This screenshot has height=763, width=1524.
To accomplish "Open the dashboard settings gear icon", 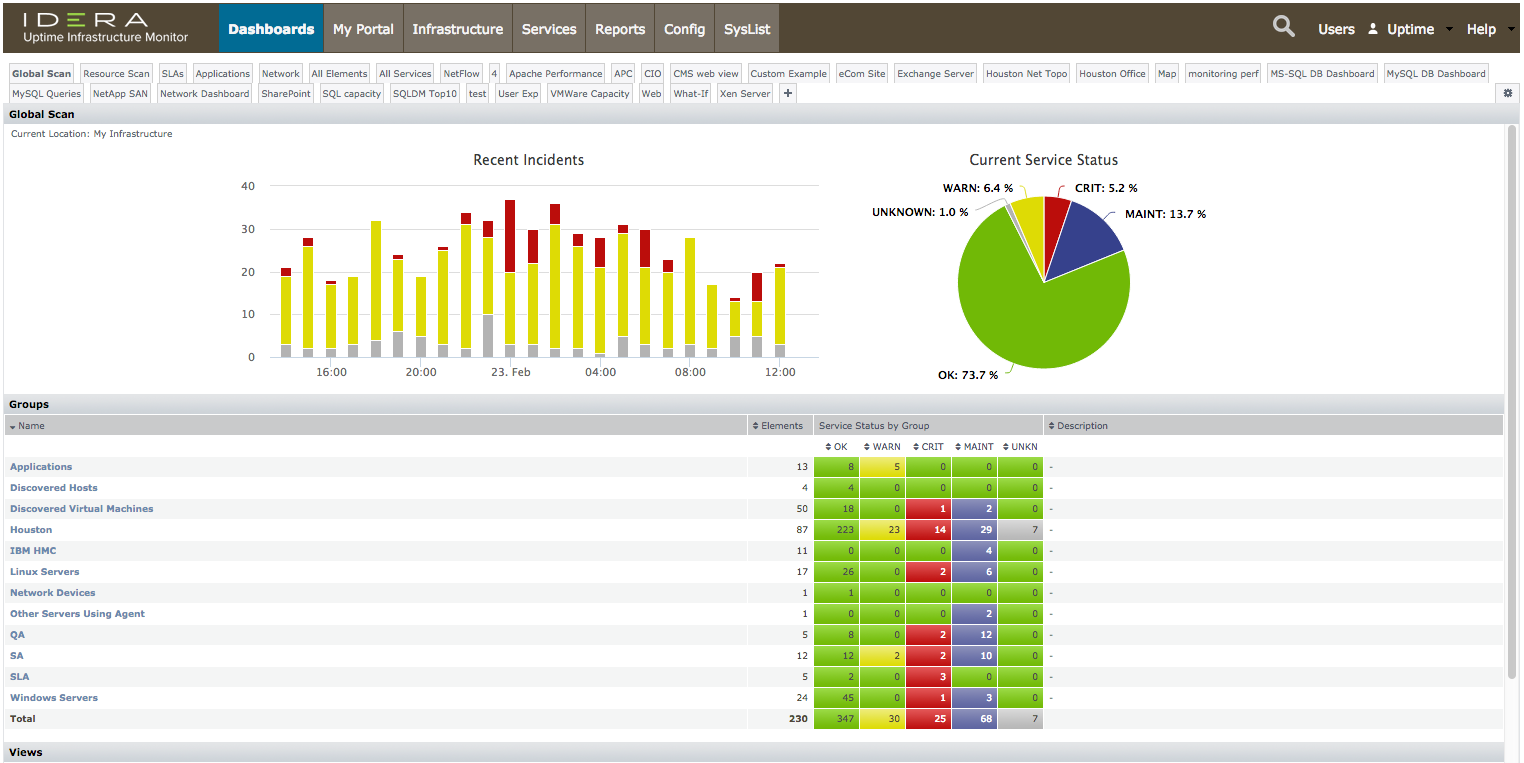I will coord(1508,93).
